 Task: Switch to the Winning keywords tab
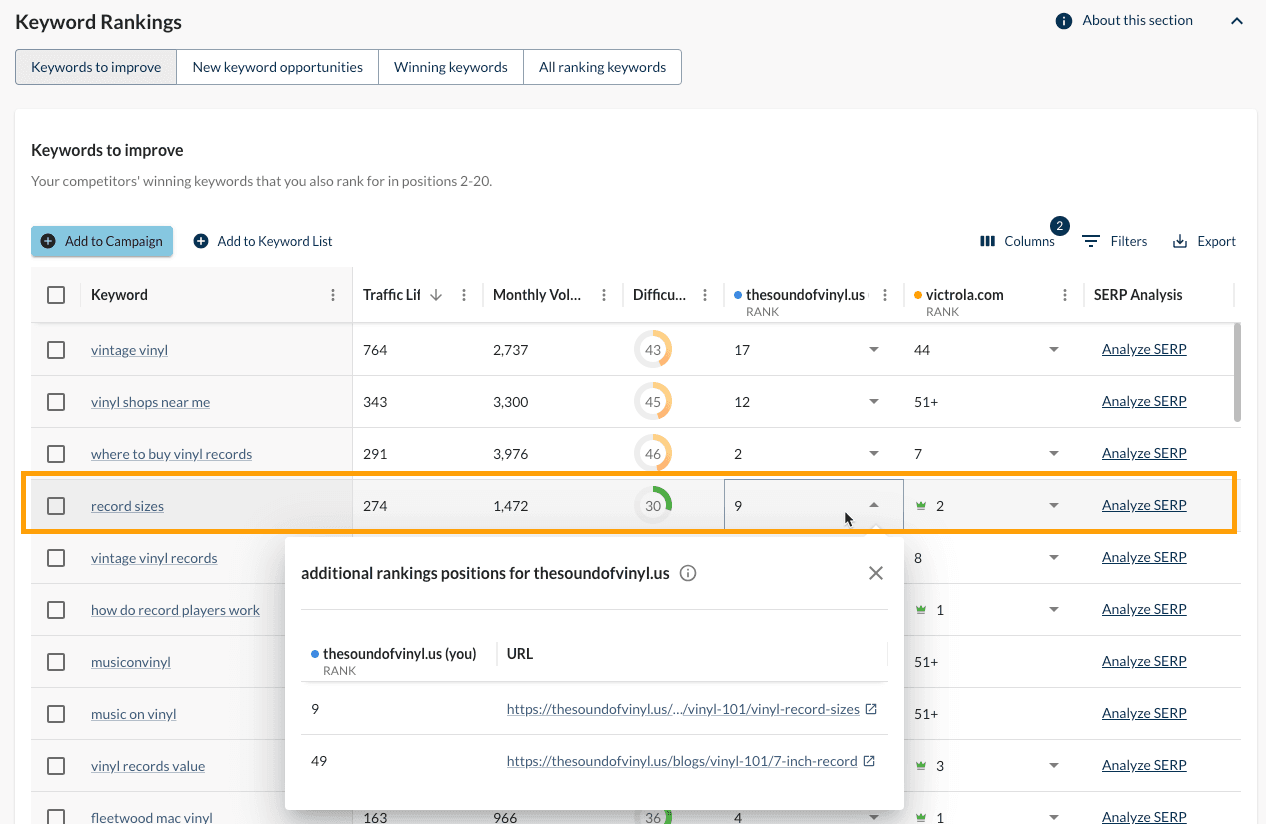(x=450, y=66)
